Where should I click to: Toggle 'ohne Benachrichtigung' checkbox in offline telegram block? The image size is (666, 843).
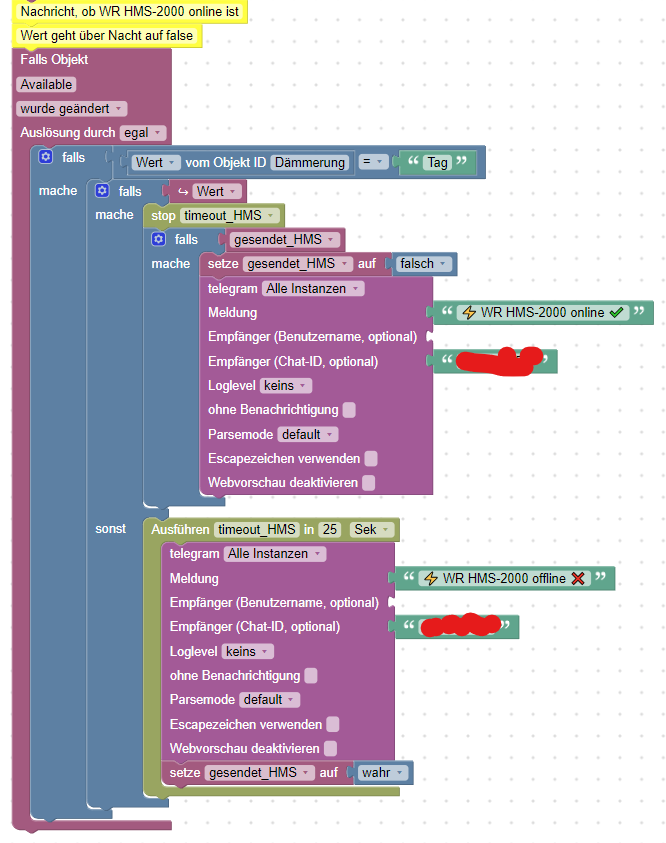point(311,675)
